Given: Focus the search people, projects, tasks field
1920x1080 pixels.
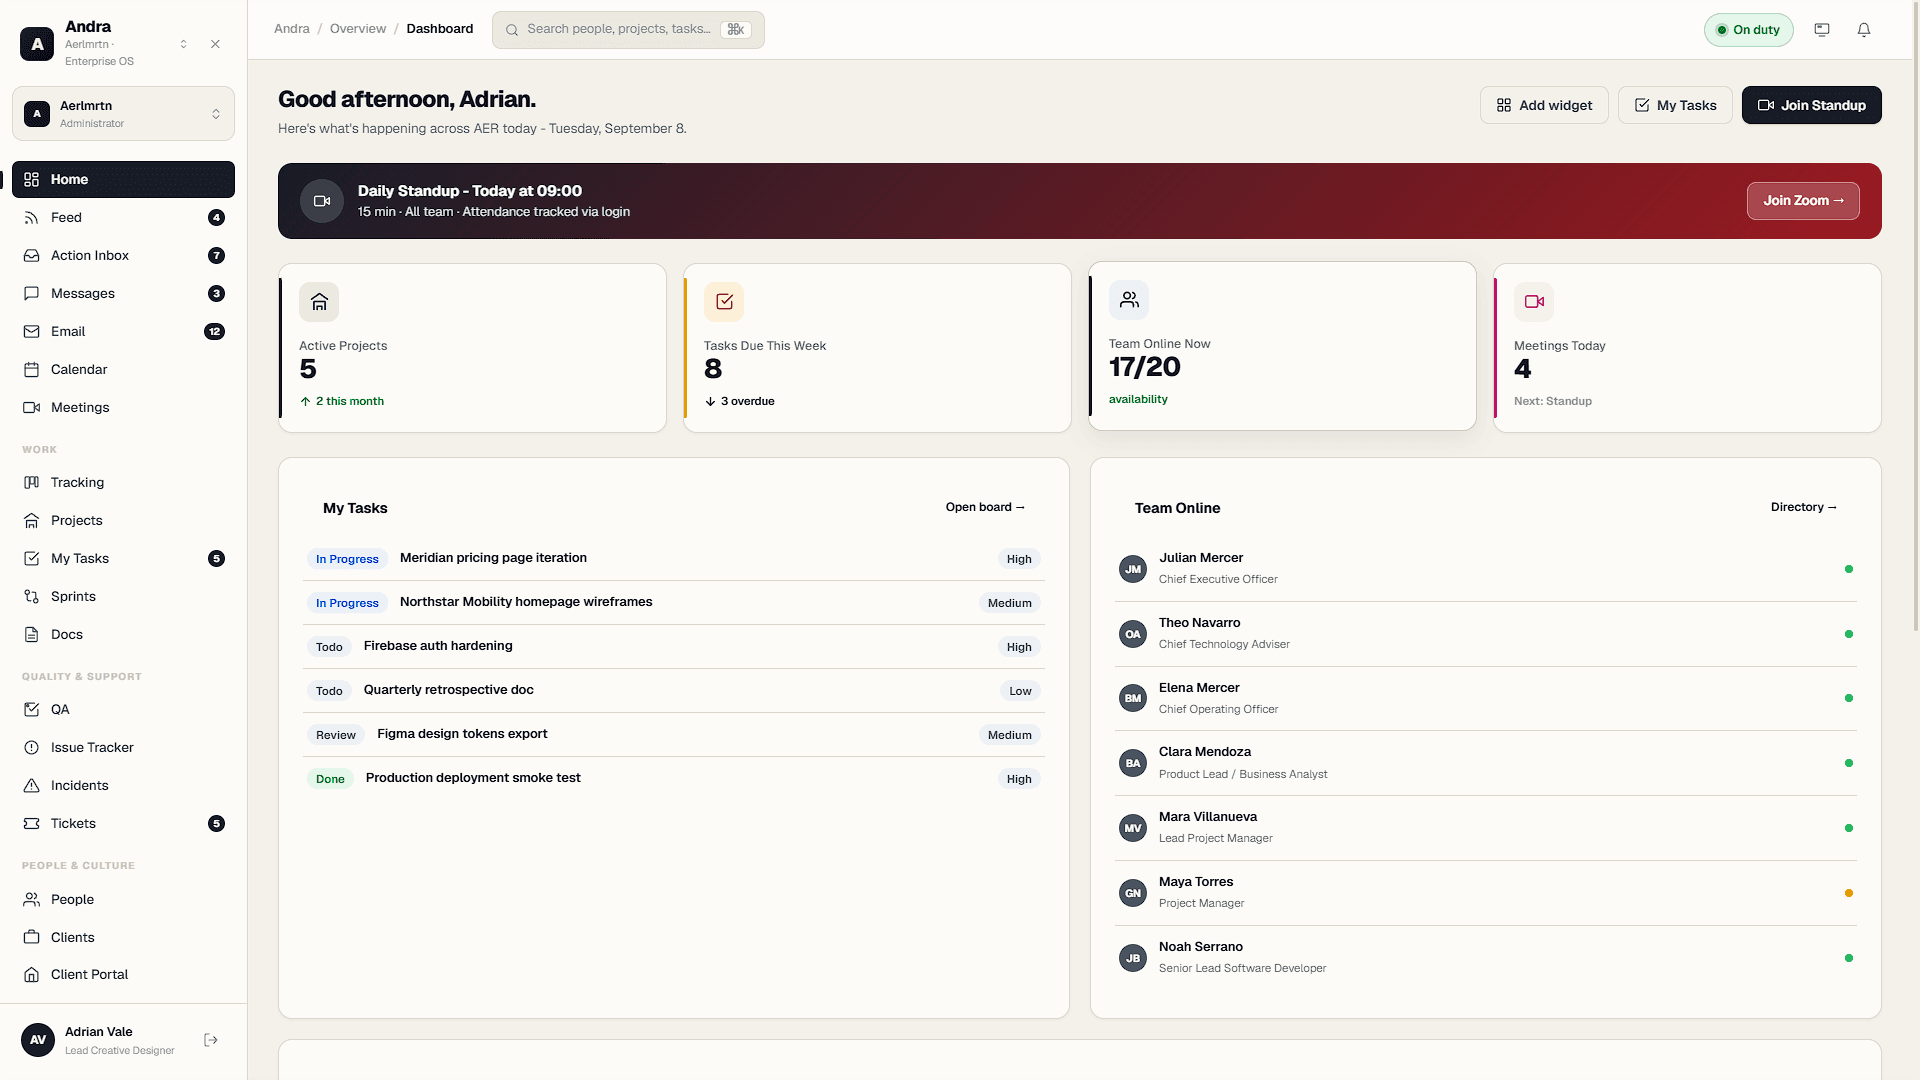Looking at the screenshot, I should coord(628,30).
